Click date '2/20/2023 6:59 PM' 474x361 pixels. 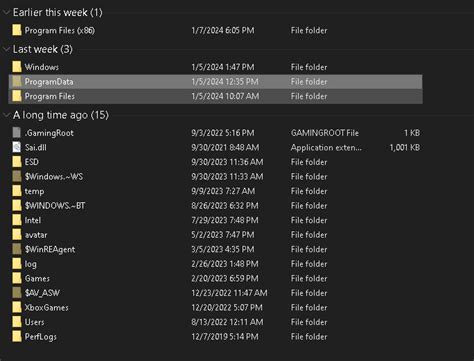click(x=225, y=278)
